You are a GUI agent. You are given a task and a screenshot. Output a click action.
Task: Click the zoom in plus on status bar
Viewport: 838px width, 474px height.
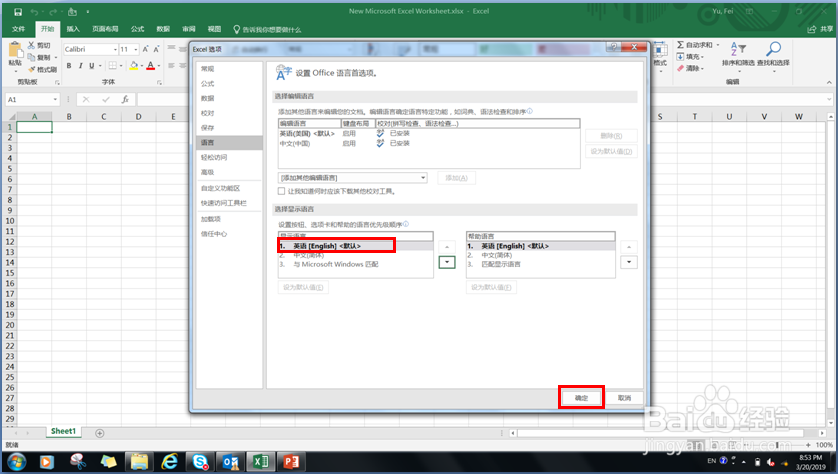click(810, 445)
